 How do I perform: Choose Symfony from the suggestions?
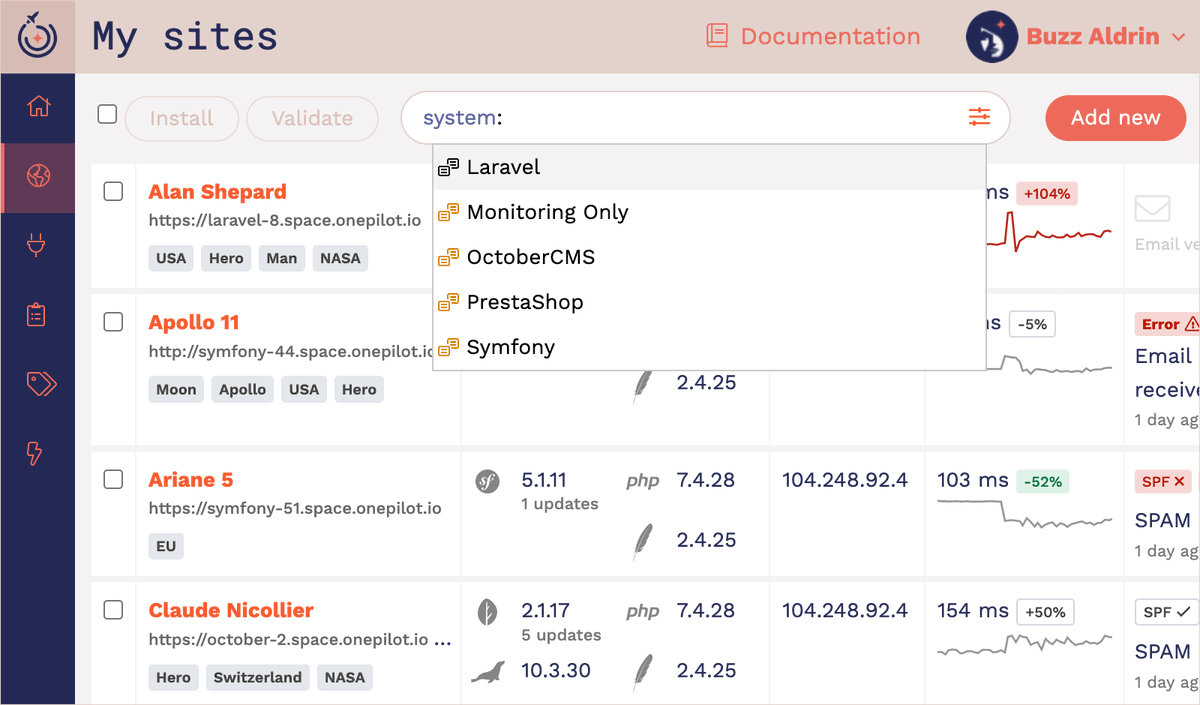coord(709,347)
